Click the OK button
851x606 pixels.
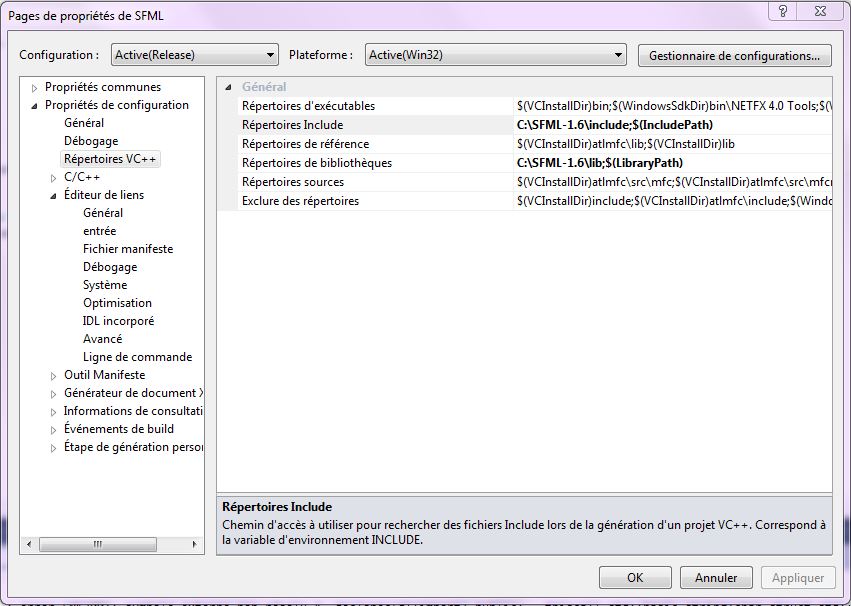coord(635,577)
